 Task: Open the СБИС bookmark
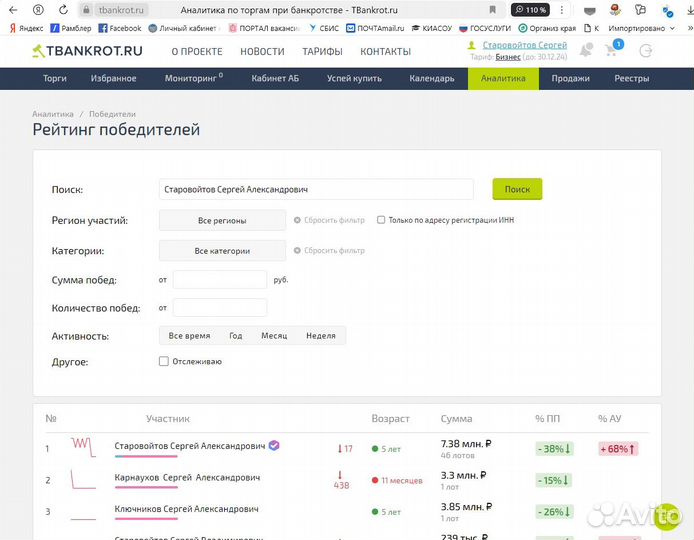click(x=324, y=28)
